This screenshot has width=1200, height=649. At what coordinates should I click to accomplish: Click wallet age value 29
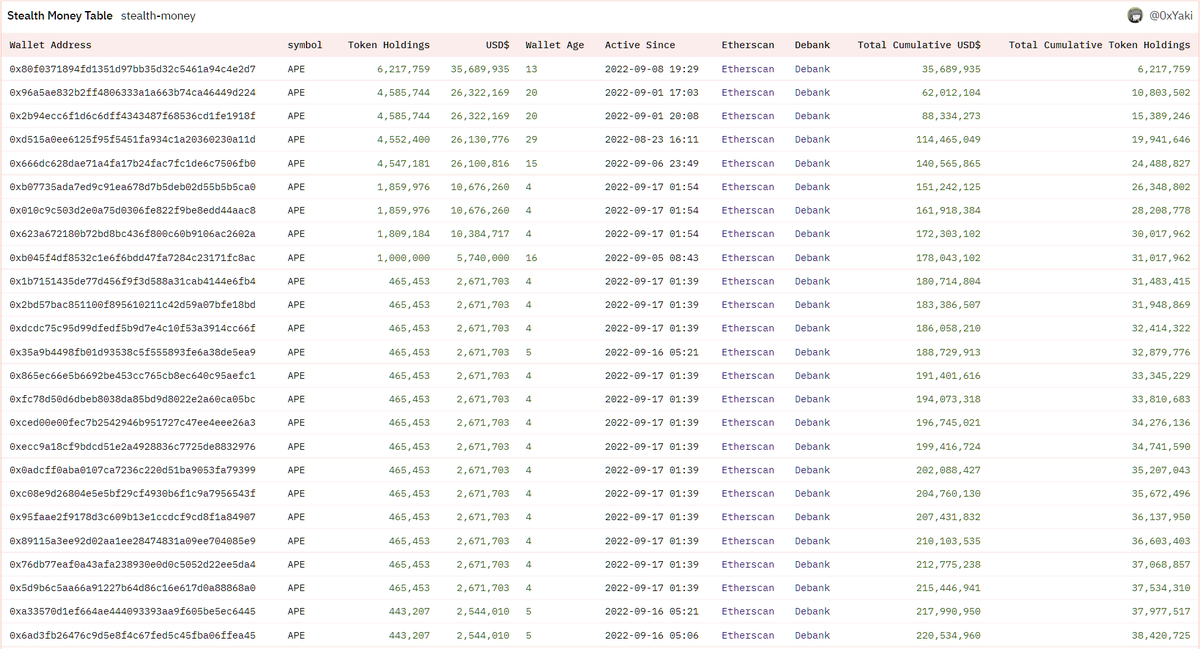[531, 140]
